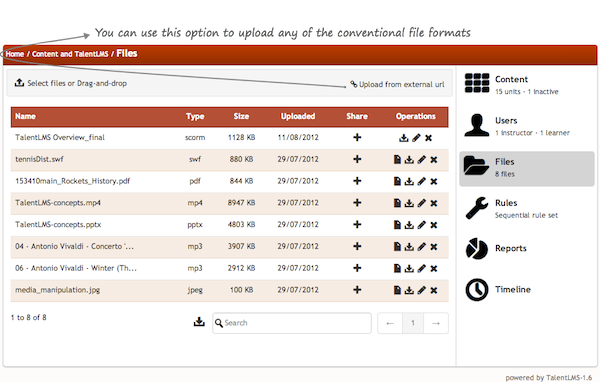
Task: Click the 11/08/2012 upload date
Action: [x=298, y=137]
